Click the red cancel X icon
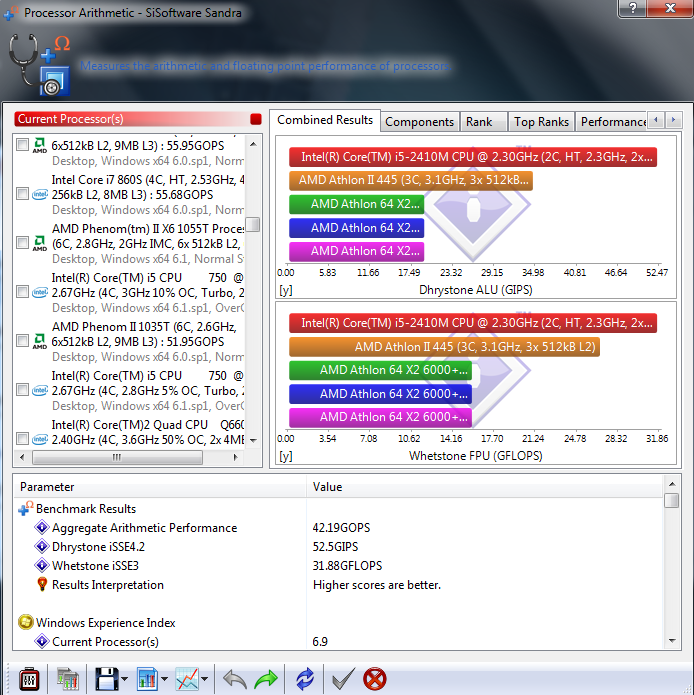 (375, 679)
